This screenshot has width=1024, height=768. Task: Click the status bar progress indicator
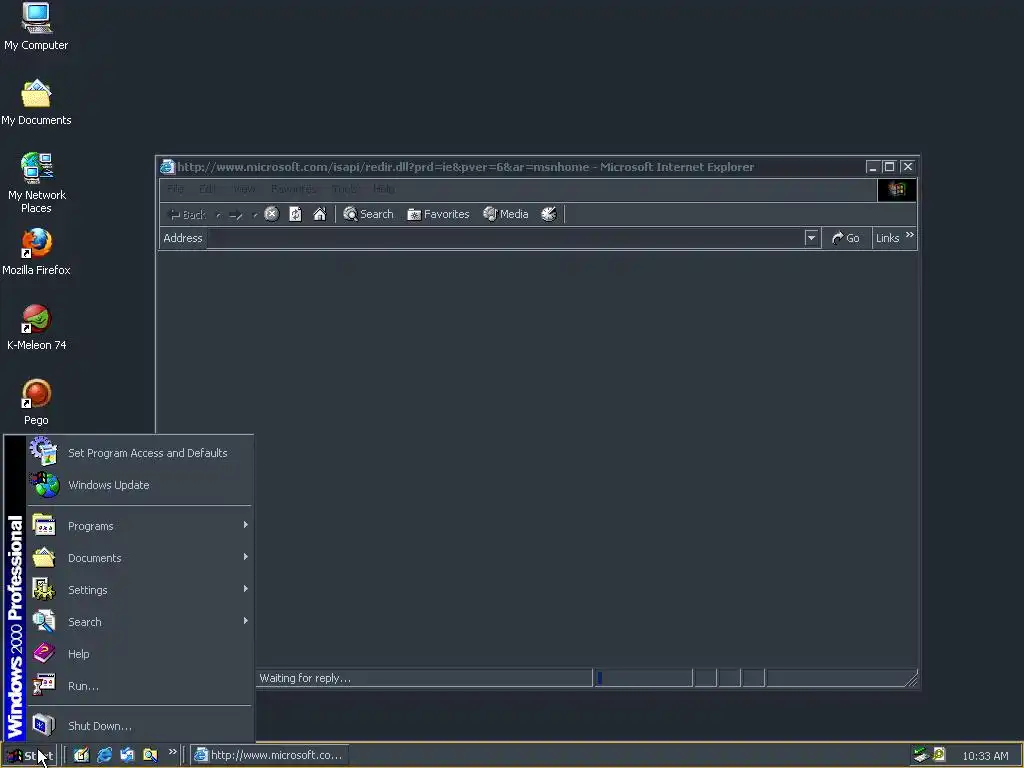click(x=643, y=678)
